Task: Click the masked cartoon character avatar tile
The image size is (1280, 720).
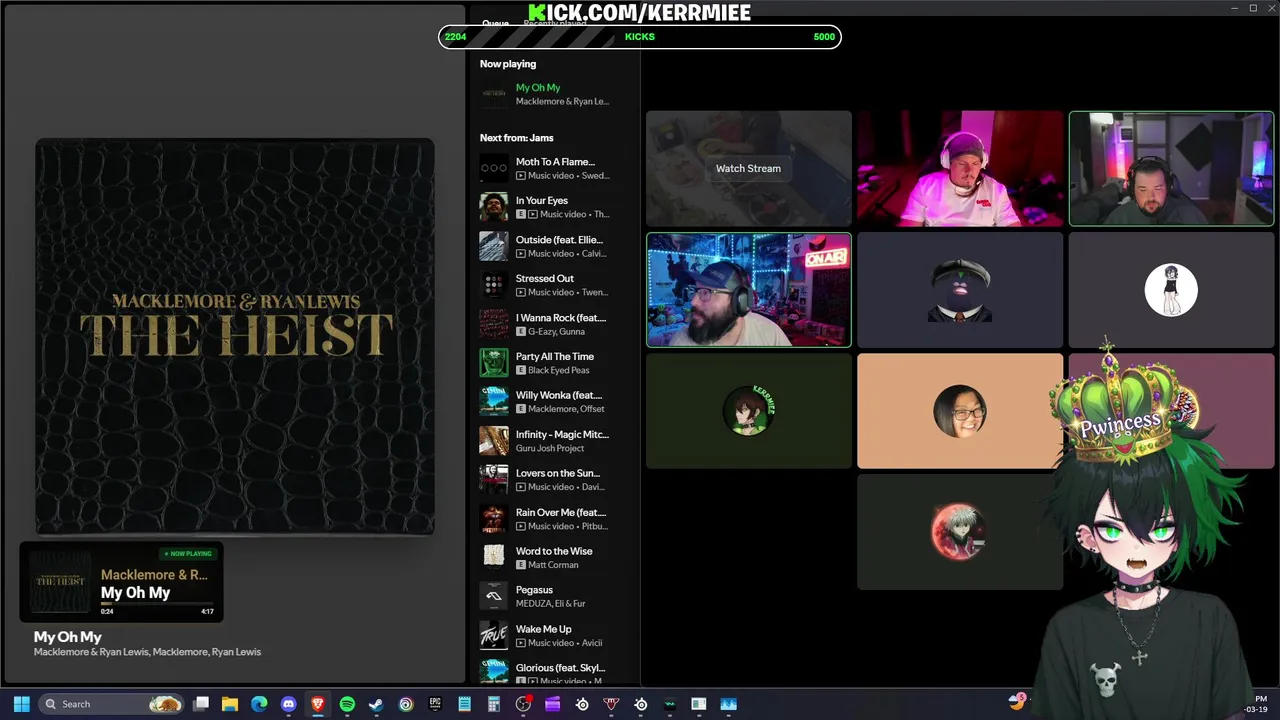Action: (960, 290)
